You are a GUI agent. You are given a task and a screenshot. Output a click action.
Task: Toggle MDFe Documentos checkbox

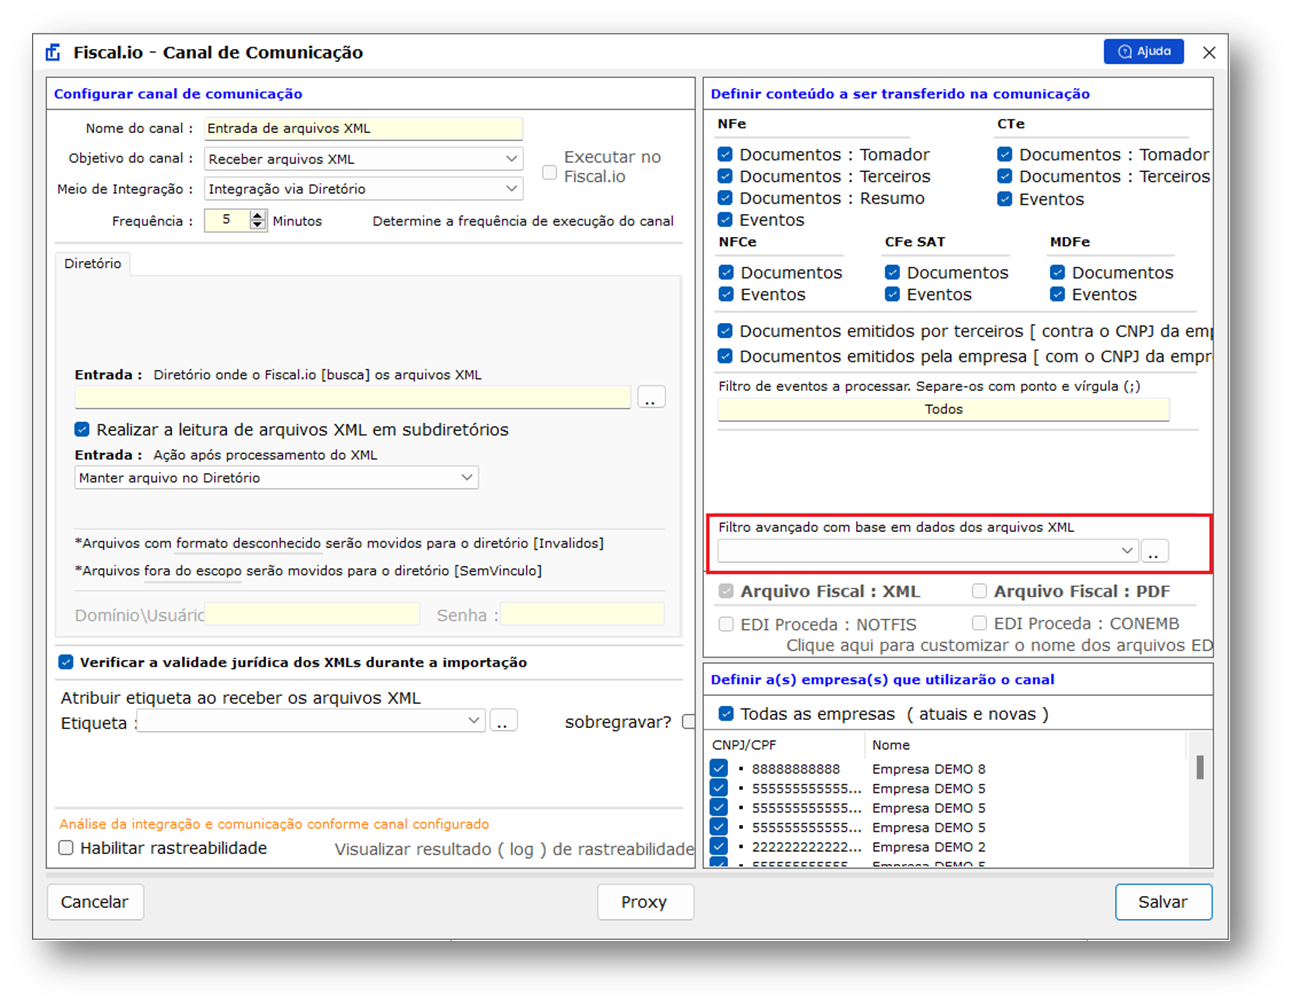(1057, 272)
